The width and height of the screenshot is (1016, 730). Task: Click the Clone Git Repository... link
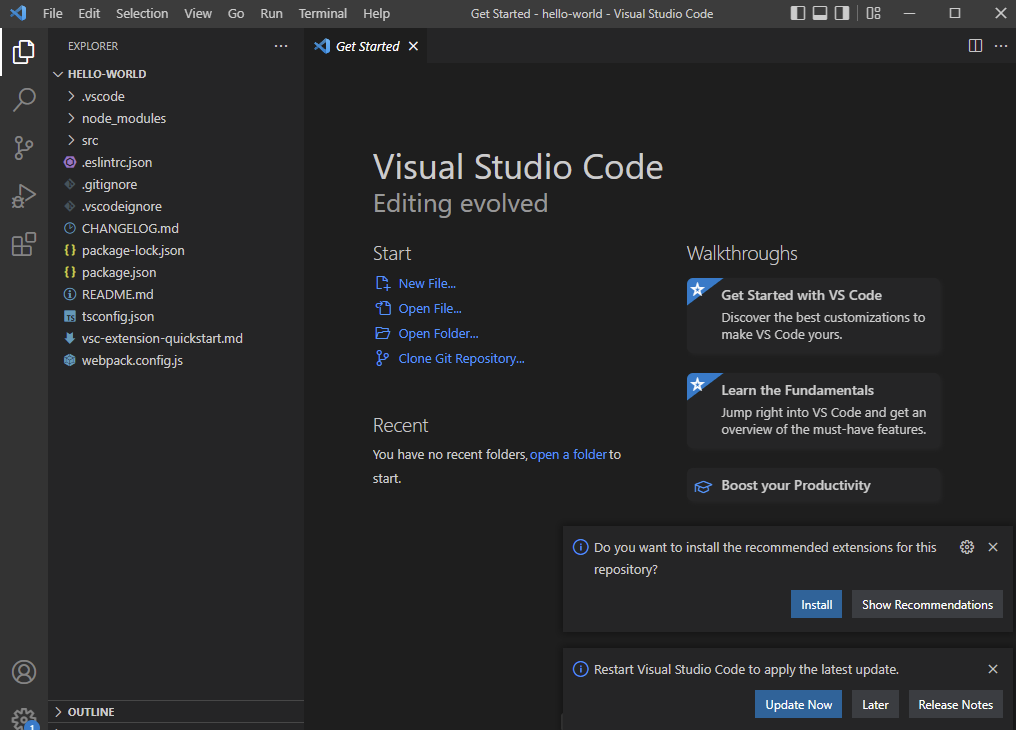(461, 358)
